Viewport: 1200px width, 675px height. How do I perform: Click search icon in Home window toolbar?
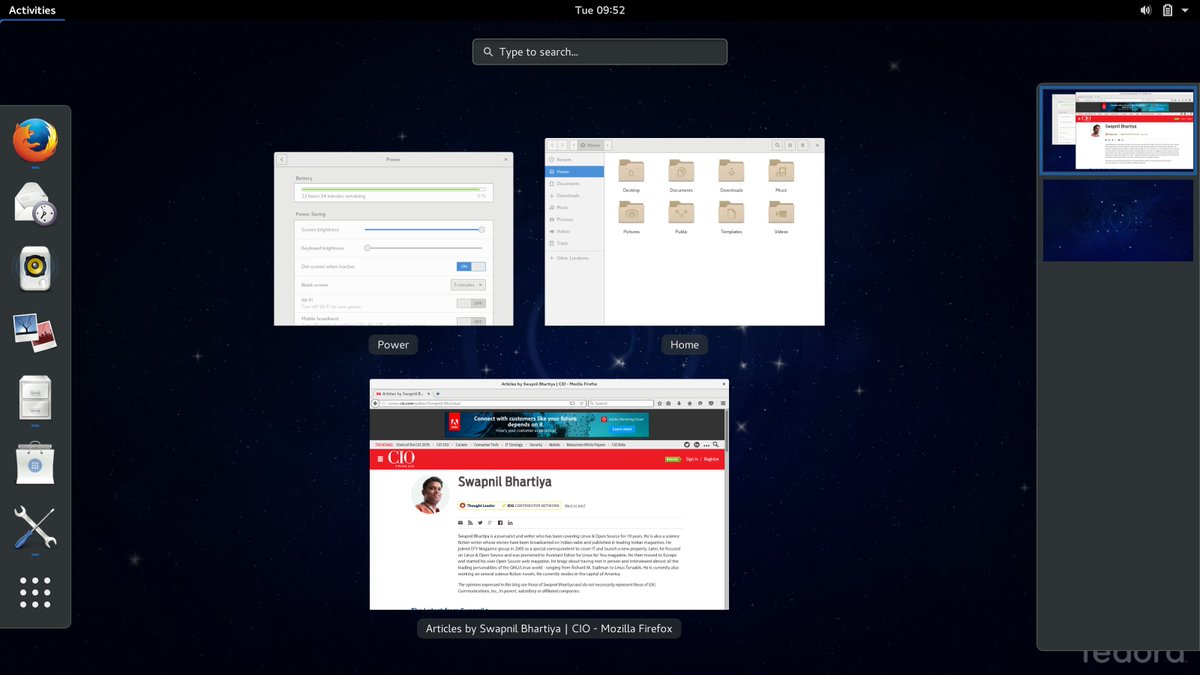pos(777,145)
